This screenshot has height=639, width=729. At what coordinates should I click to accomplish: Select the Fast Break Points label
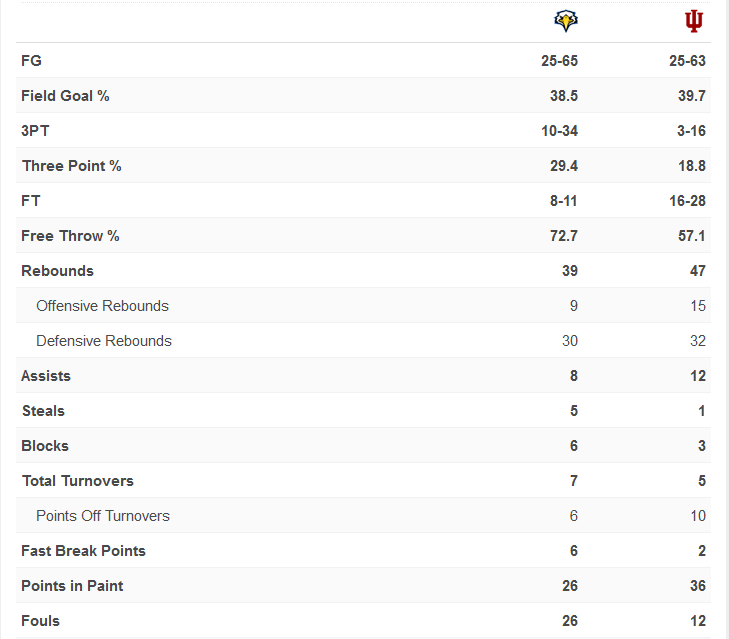tap(83, 551)
